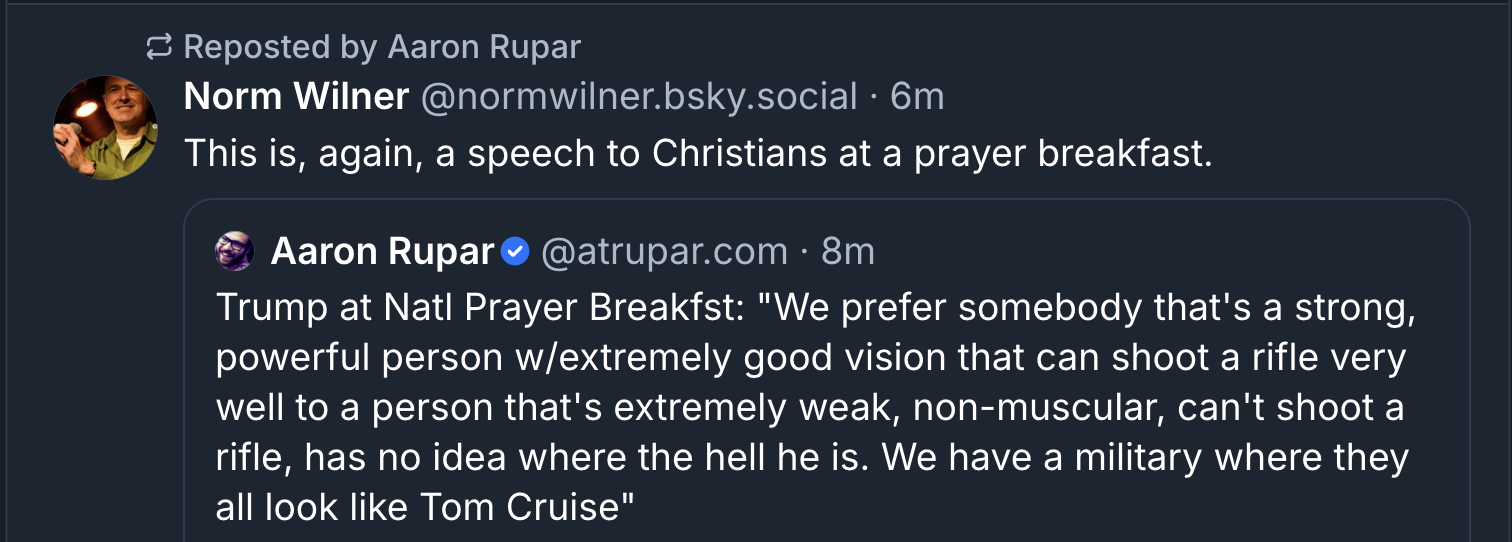Click the Norm Wilner display name

[297, 97]
